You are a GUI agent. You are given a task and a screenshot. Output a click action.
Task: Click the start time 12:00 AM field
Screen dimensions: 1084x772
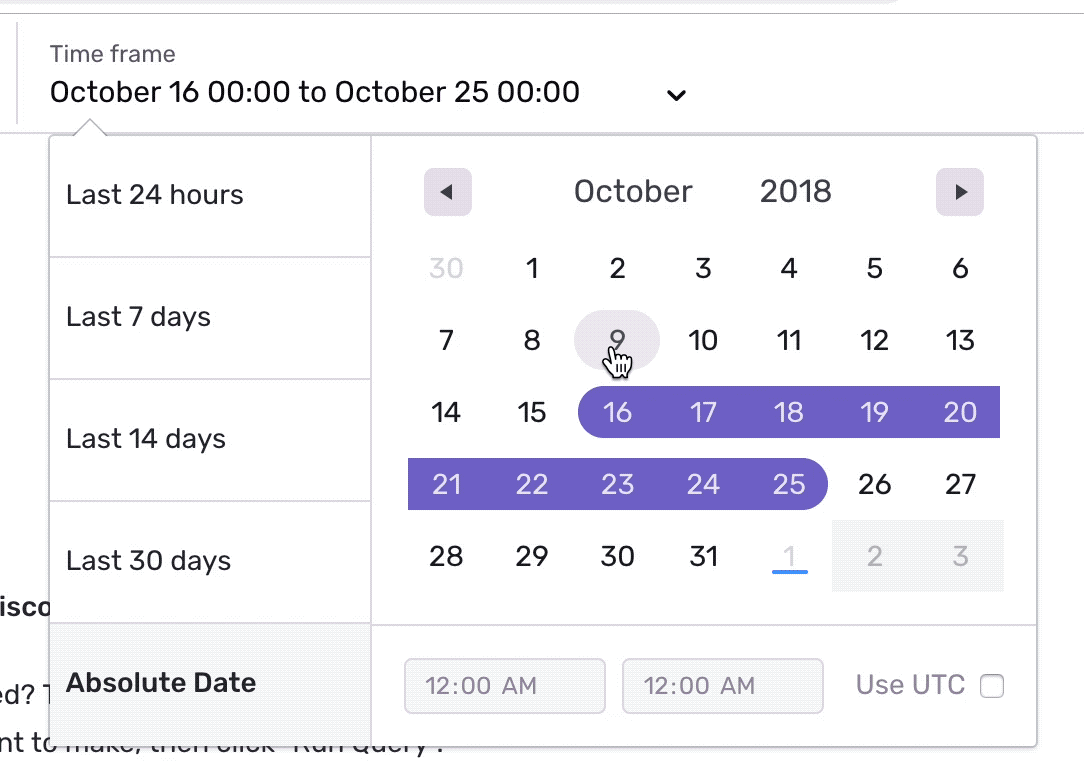505,686
